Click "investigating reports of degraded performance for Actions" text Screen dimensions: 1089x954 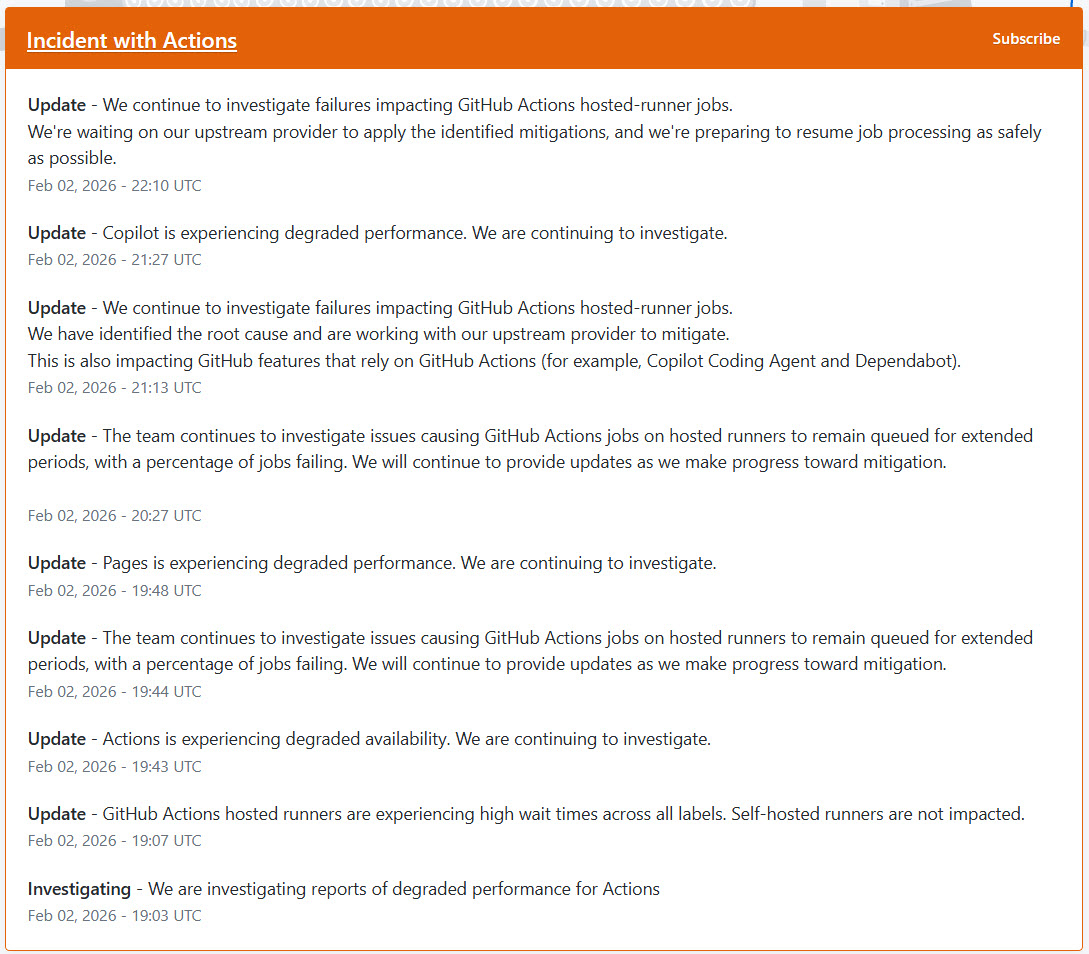click(x=404, y=889)
